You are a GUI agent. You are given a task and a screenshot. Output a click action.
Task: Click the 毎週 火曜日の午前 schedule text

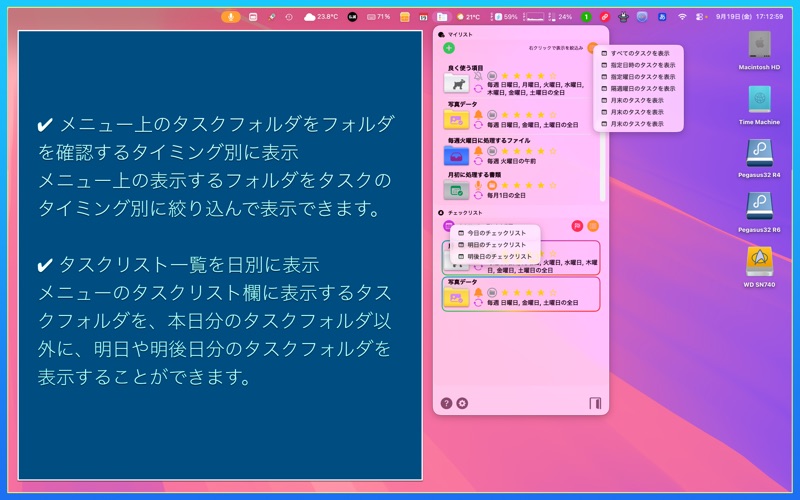(x=511, y=161)
